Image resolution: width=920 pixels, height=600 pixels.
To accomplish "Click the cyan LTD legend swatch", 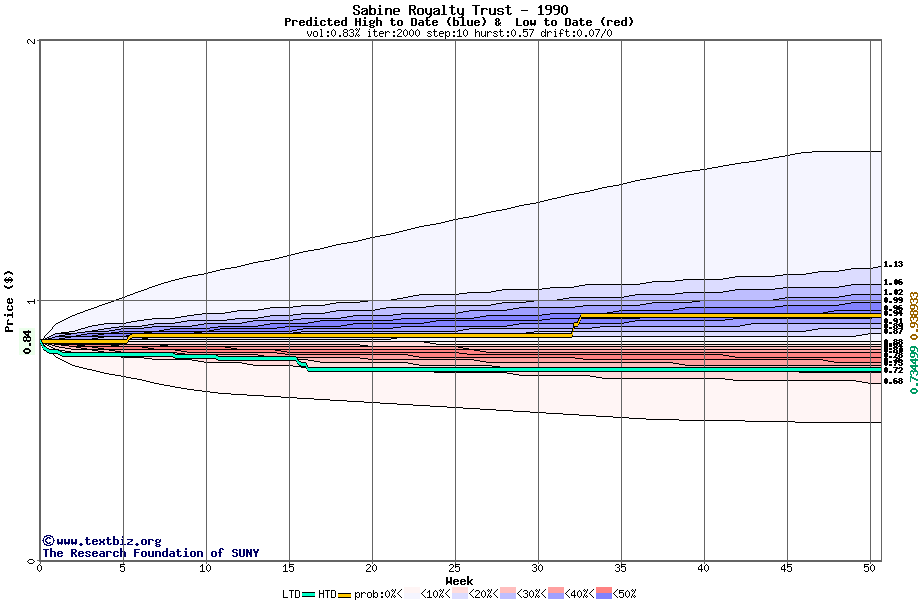I will (x=309, y=594).
